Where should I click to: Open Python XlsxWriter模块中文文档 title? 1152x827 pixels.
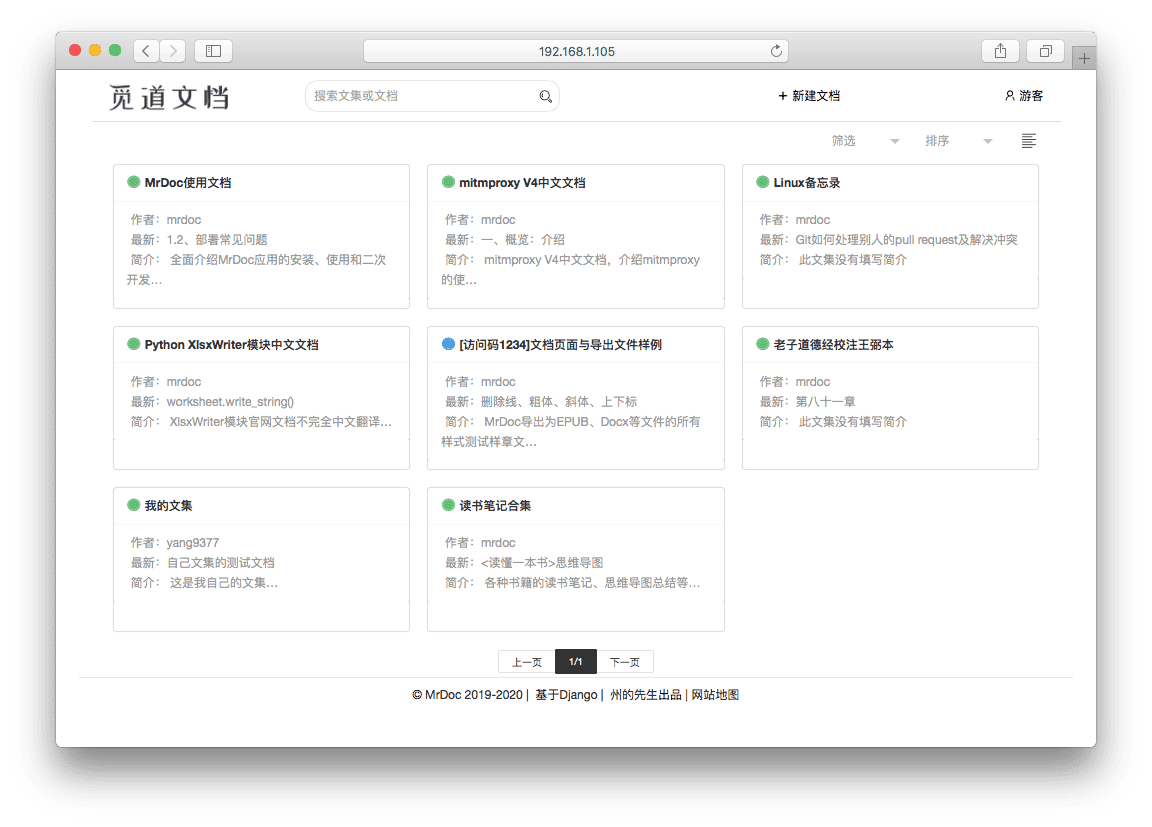pos(231,344)
